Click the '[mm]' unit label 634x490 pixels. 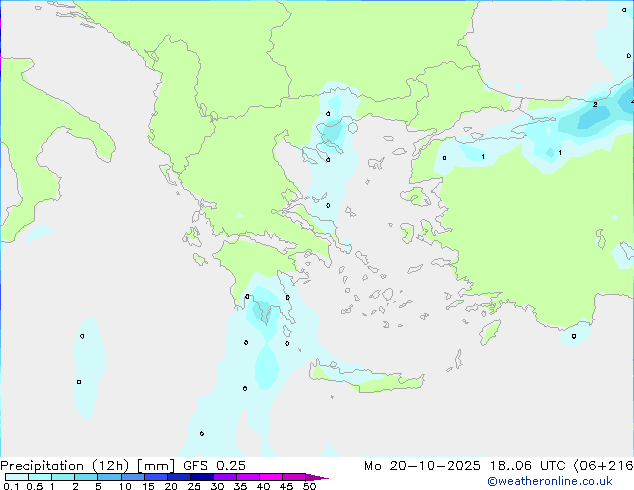156,466
